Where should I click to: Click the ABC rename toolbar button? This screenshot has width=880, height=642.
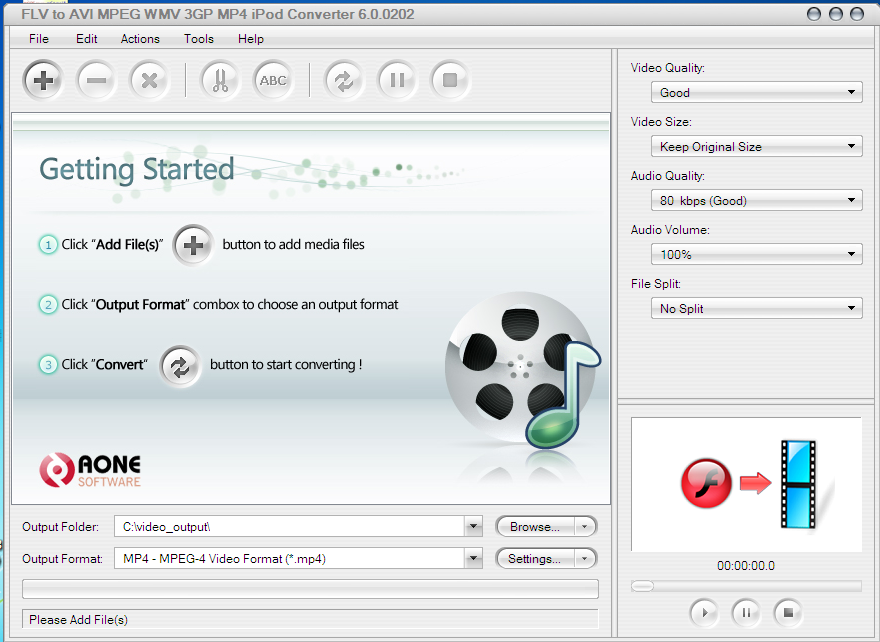273,80
